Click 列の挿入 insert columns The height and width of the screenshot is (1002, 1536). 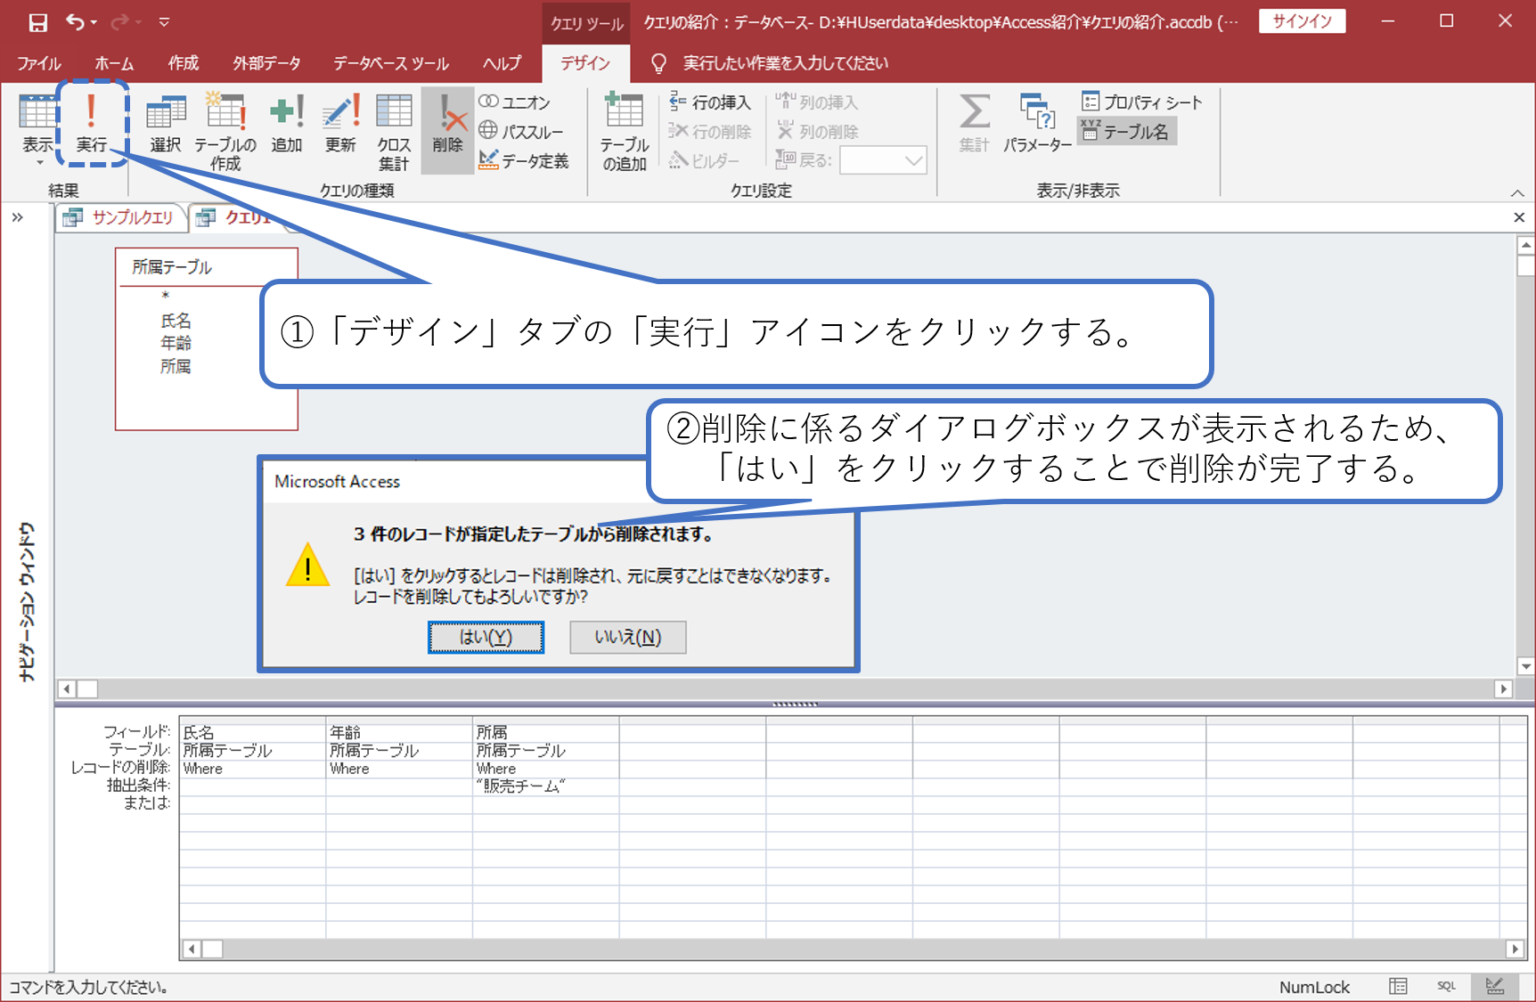click(817, 102)
